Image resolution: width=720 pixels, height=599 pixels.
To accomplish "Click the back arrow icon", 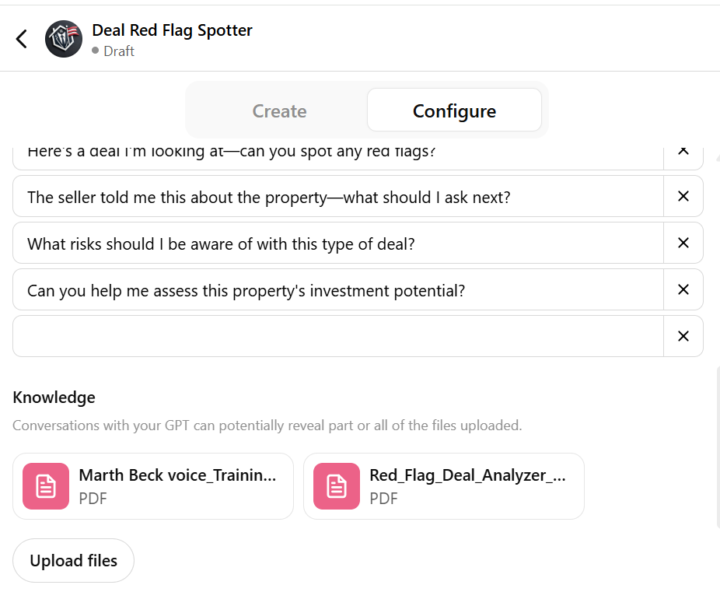I will click(22, 39).
